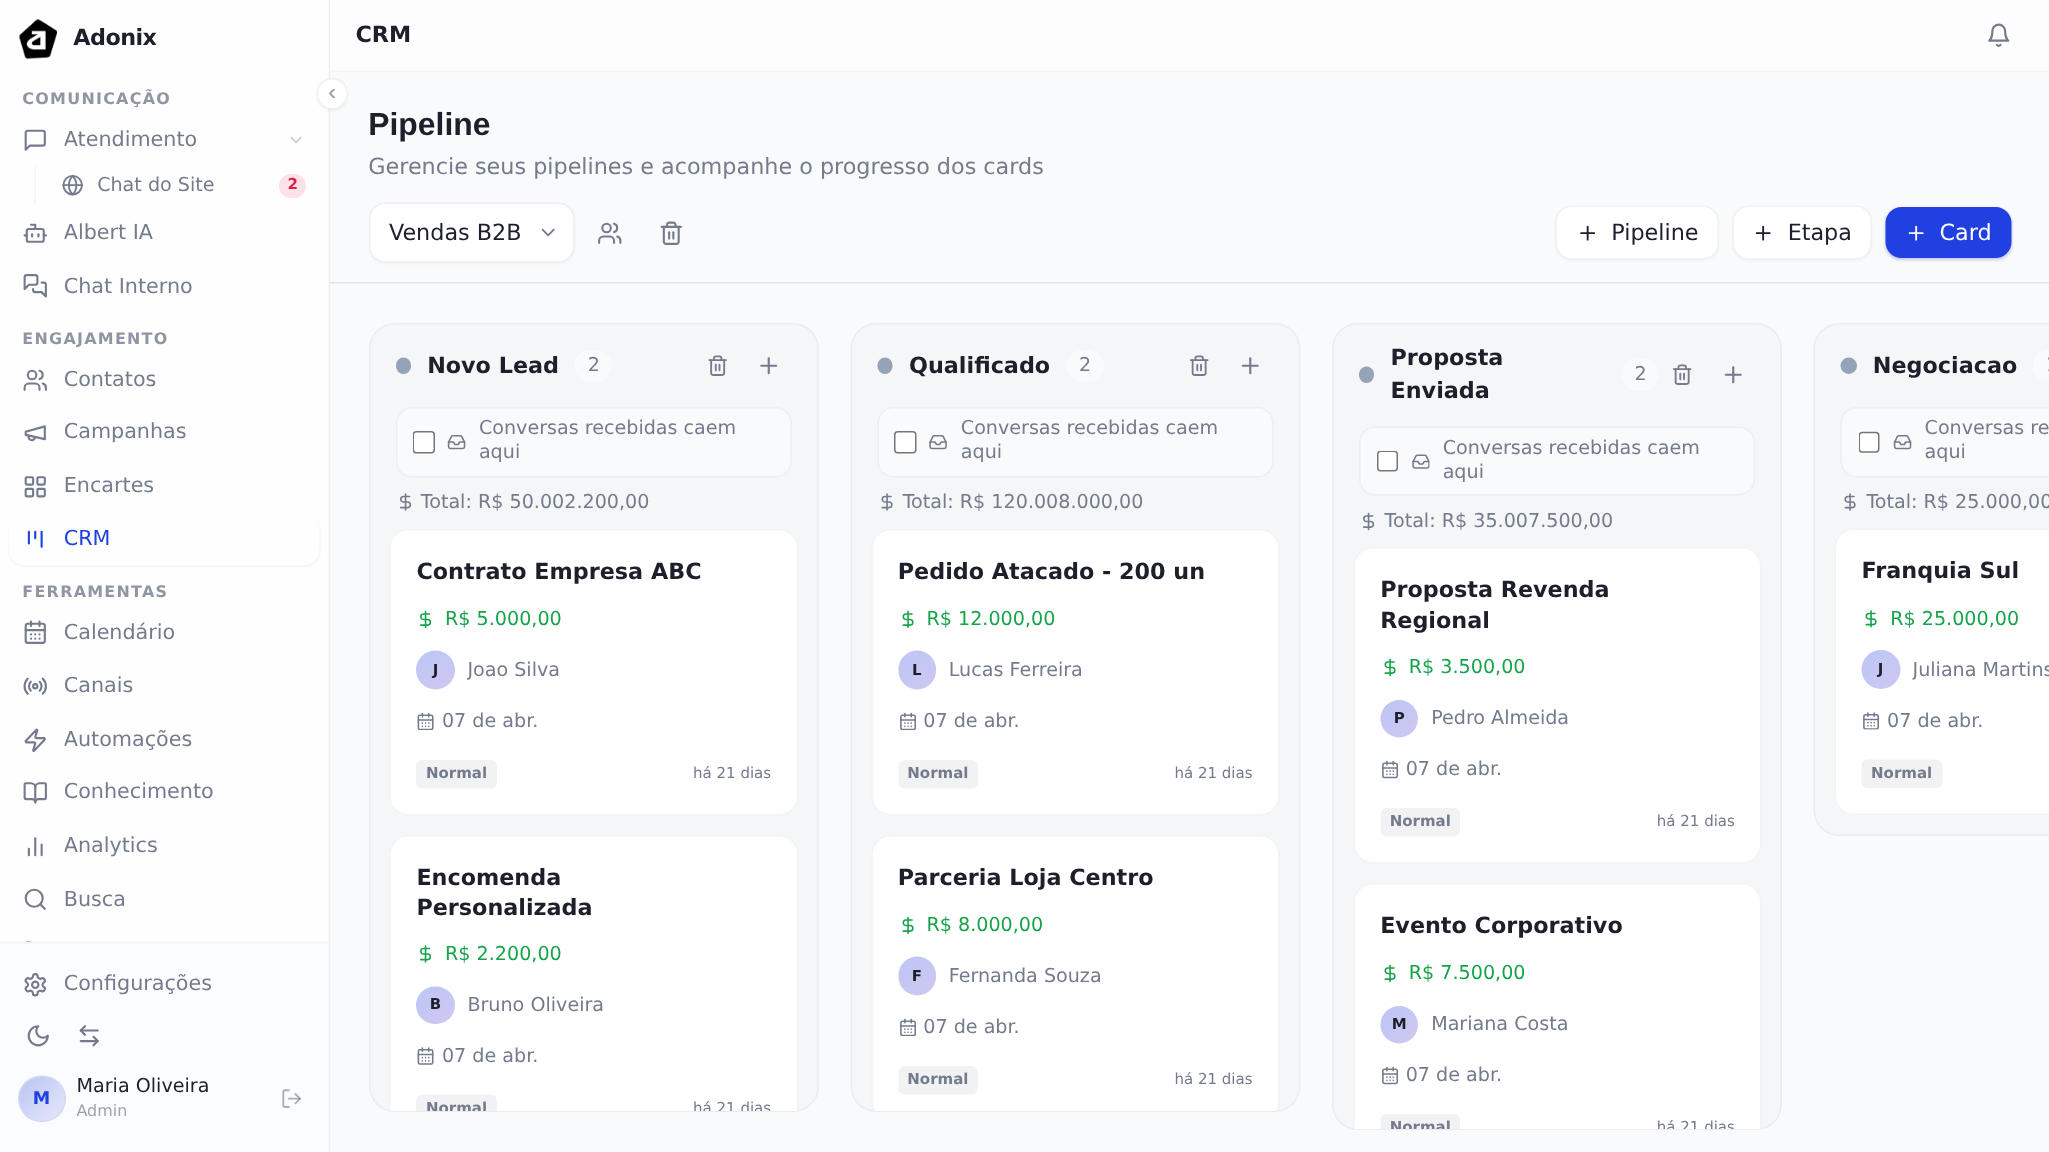Add a card to Novo Lead column
Viewport: 2049px width, 1152px height.
768,366
